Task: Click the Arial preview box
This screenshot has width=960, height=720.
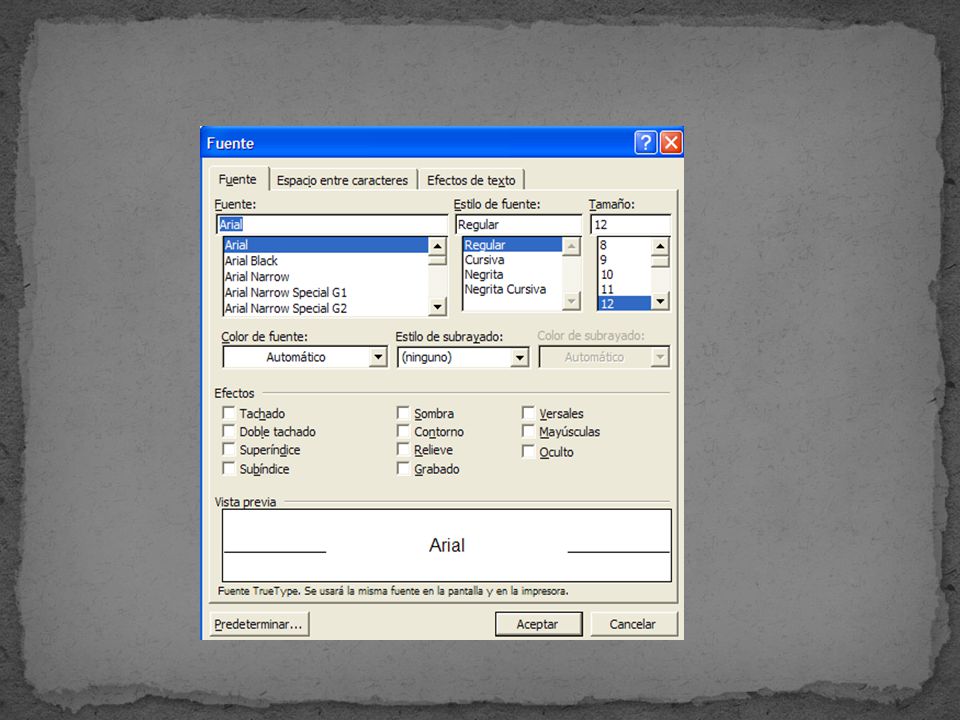Action: point(447,545)
